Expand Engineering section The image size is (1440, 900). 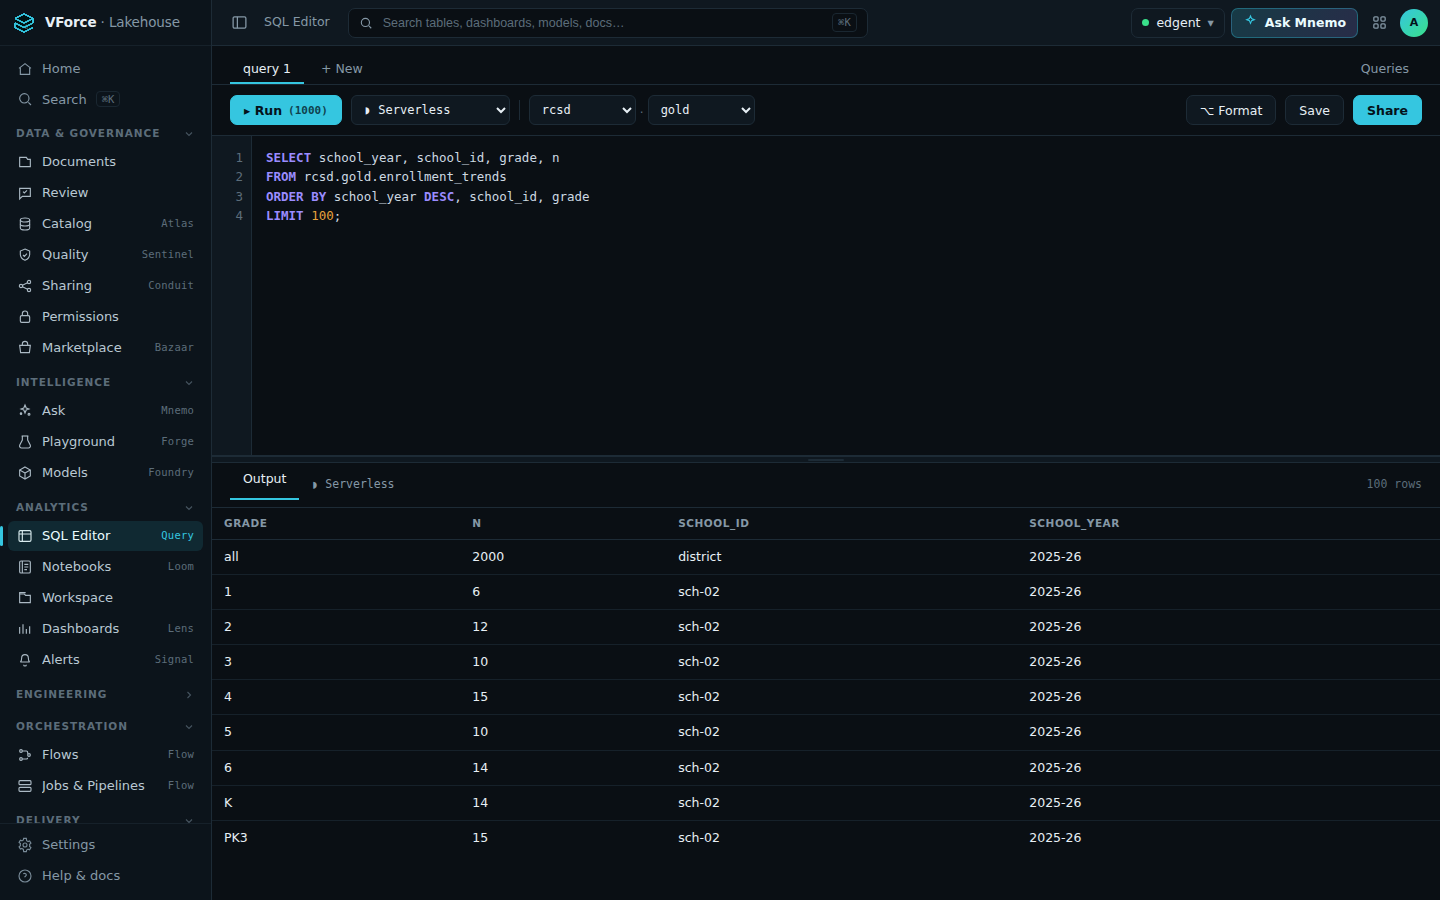click(x=105, y=694)
